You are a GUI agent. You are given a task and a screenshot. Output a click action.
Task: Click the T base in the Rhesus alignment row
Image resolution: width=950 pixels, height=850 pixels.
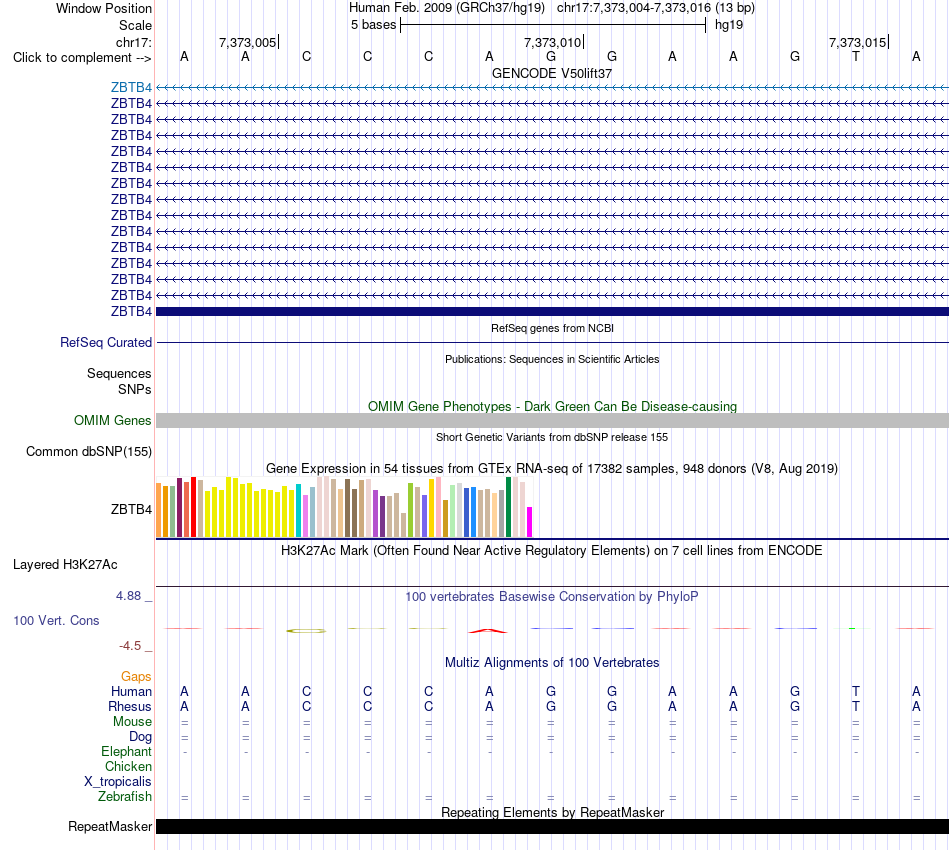(855, 706)
